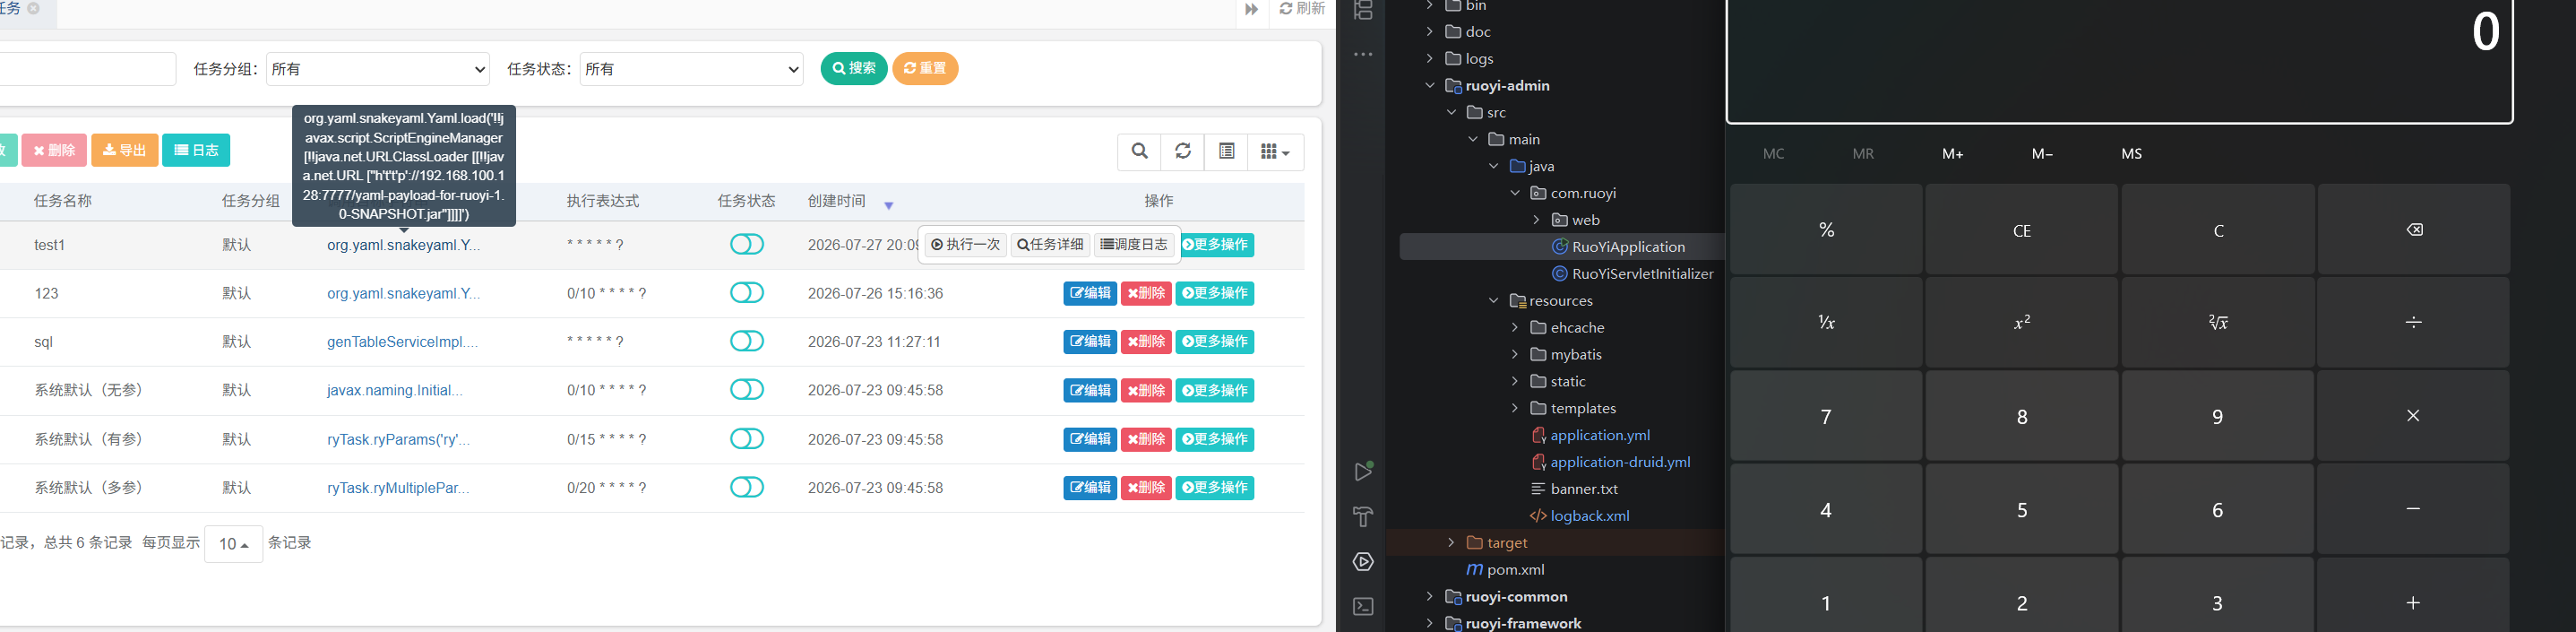Click 编辑 for task 123
This screenshot has height=632, width=2576.
(1090, 294)
